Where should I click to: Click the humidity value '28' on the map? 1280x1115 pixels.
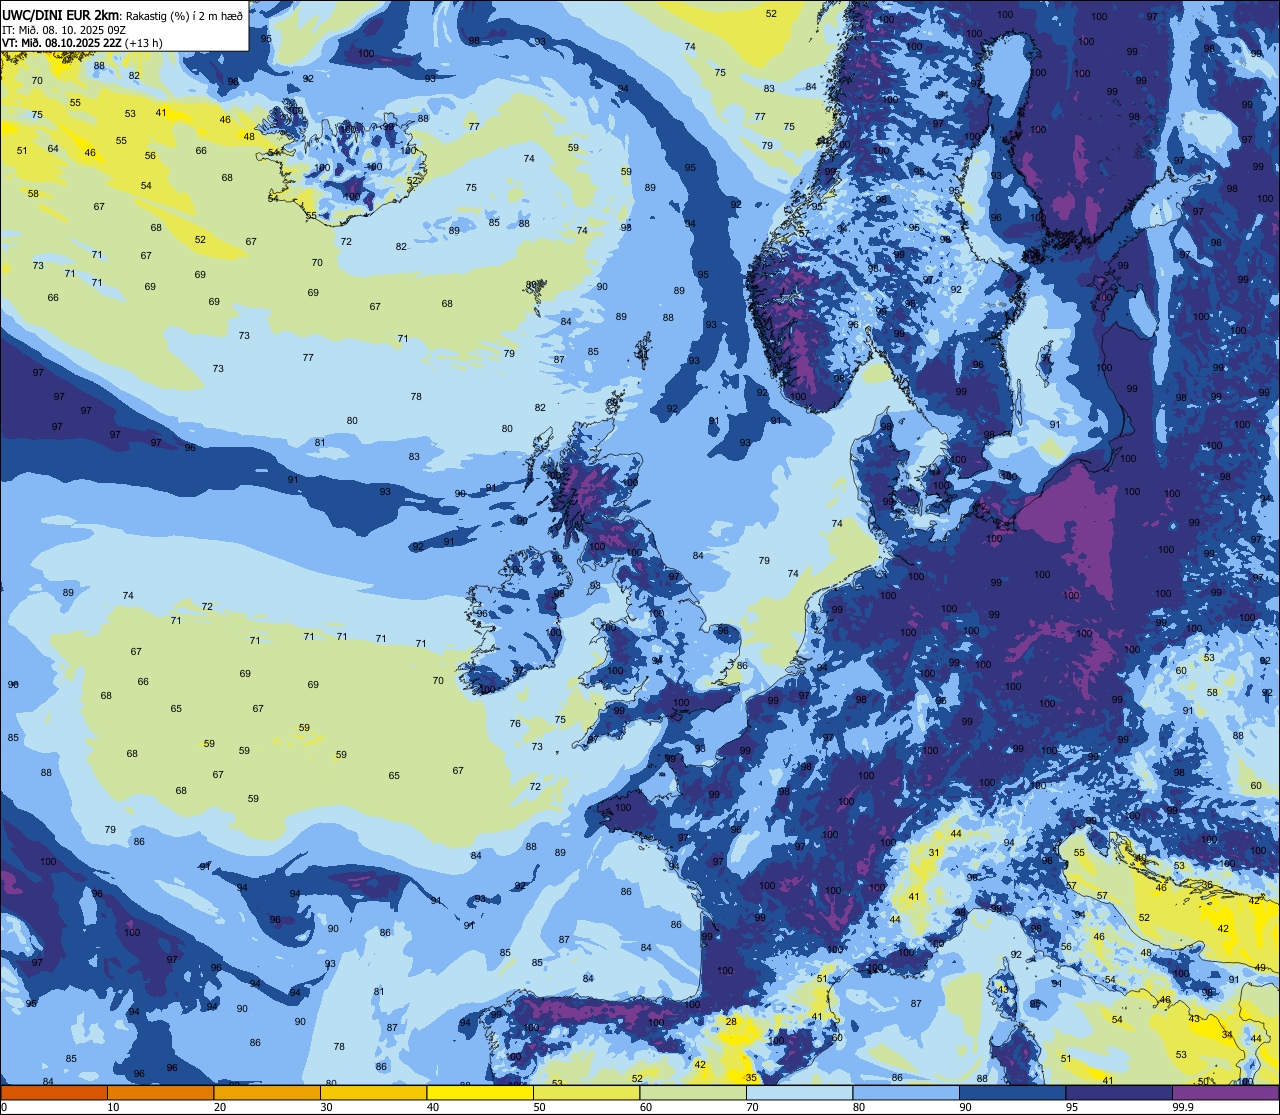click(731, 1021)
